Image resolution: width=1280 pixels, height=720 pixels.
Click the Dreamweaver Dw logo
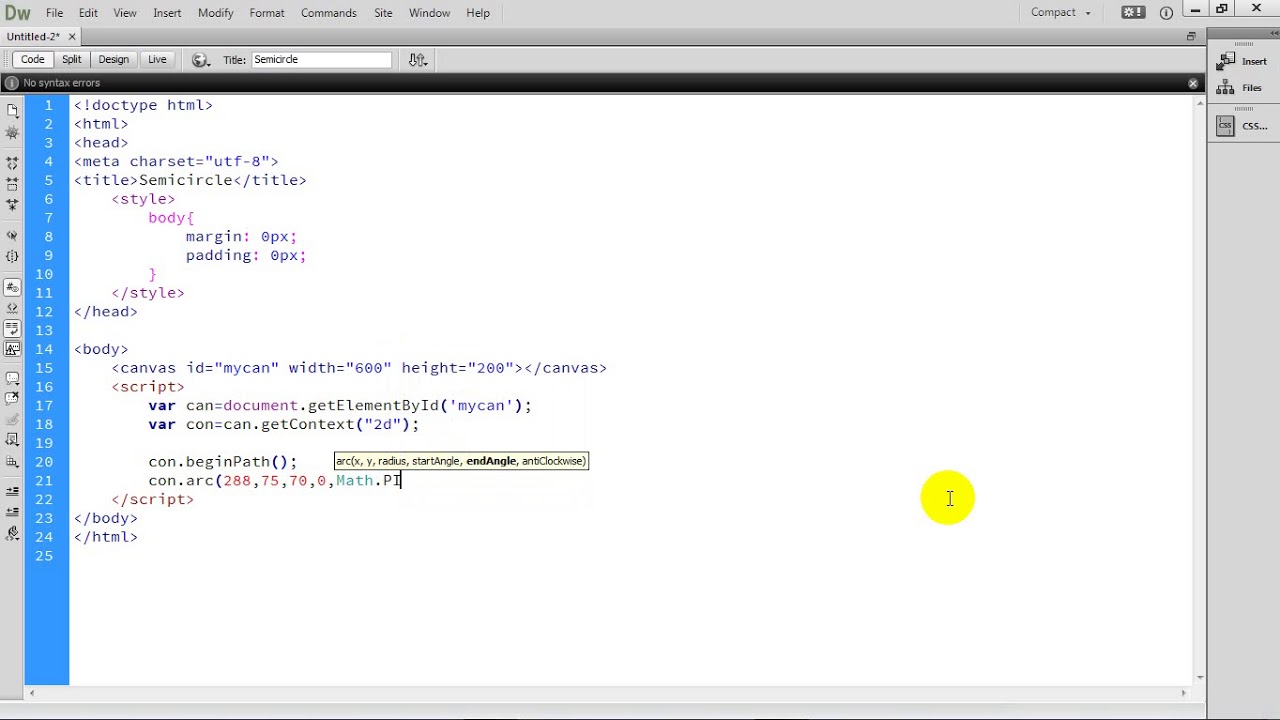[17, 13]
